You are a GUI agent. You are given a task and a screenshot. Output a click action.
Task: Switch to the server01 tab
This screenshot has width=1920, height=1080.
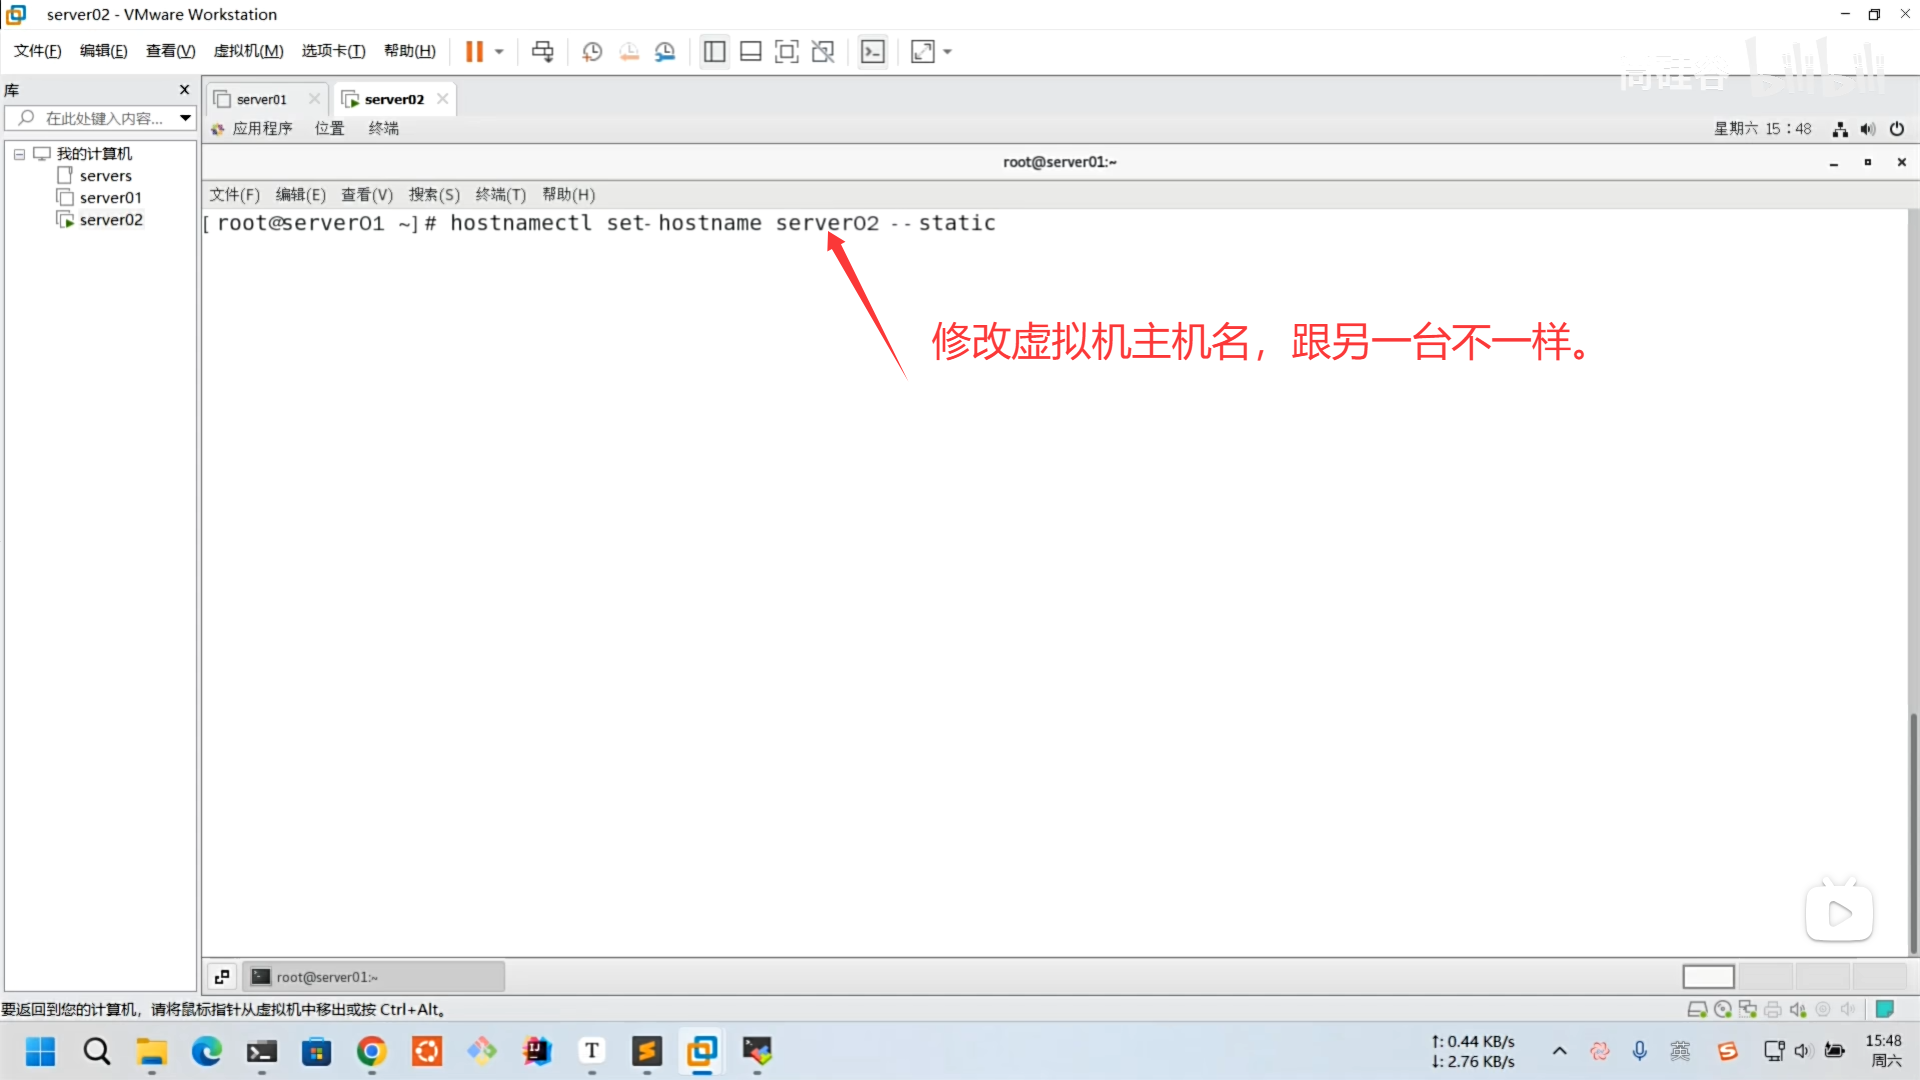click(x=261, y=99)
